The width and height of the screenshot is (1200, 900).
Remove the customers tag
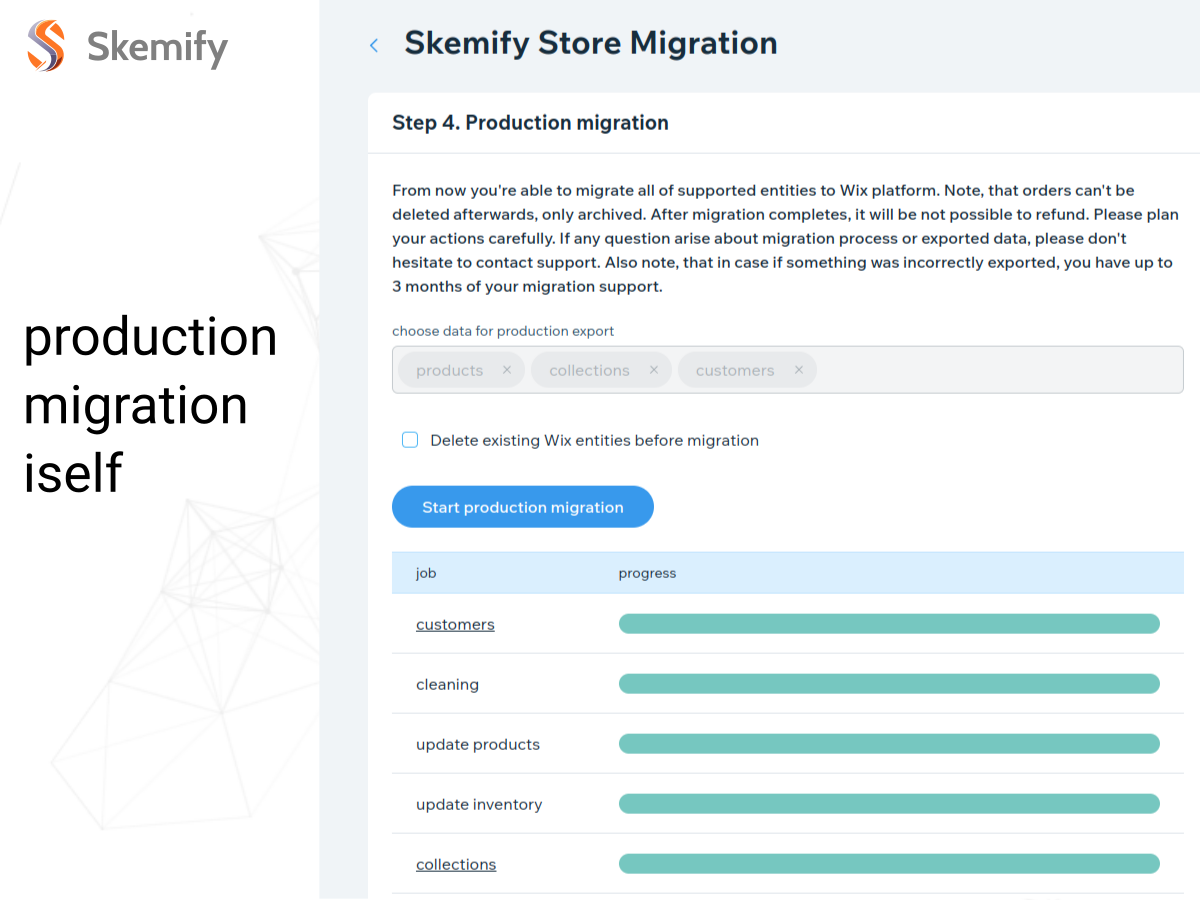(x=799, y=370)
